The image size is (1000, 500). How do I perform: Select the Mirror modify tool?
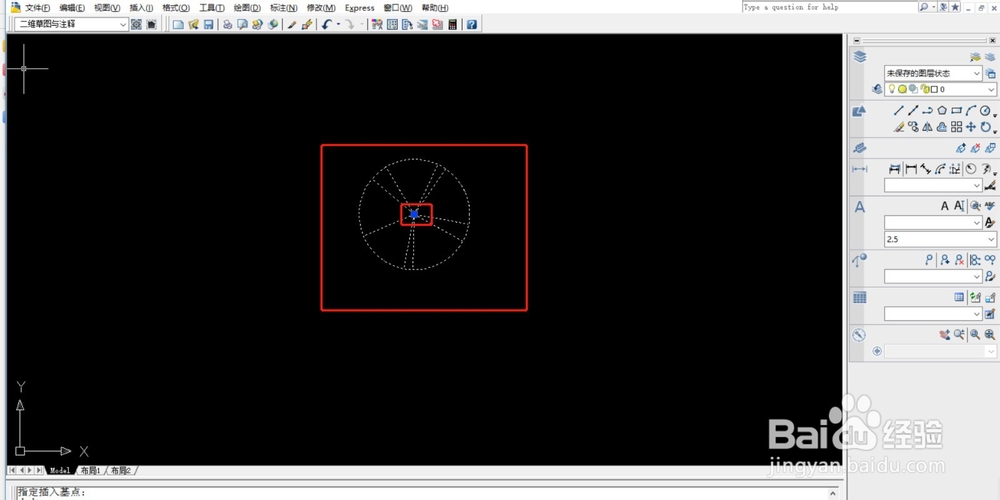coord(927,127)
